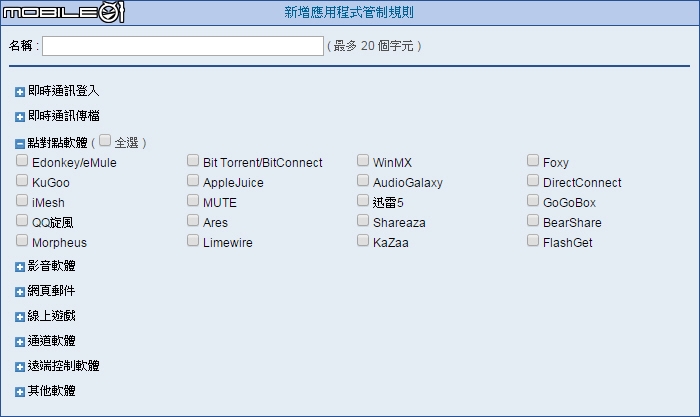Tick the AppleJuice checkbox

pos(193,180)
